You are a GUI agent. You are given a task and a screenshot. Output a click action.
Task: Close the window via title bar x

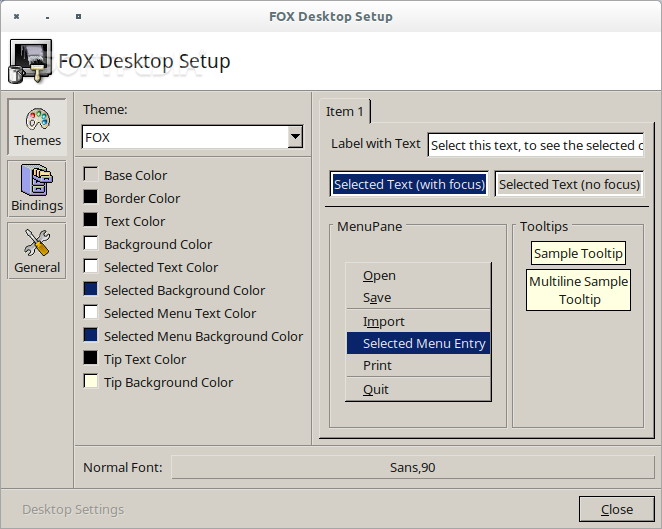16,17
